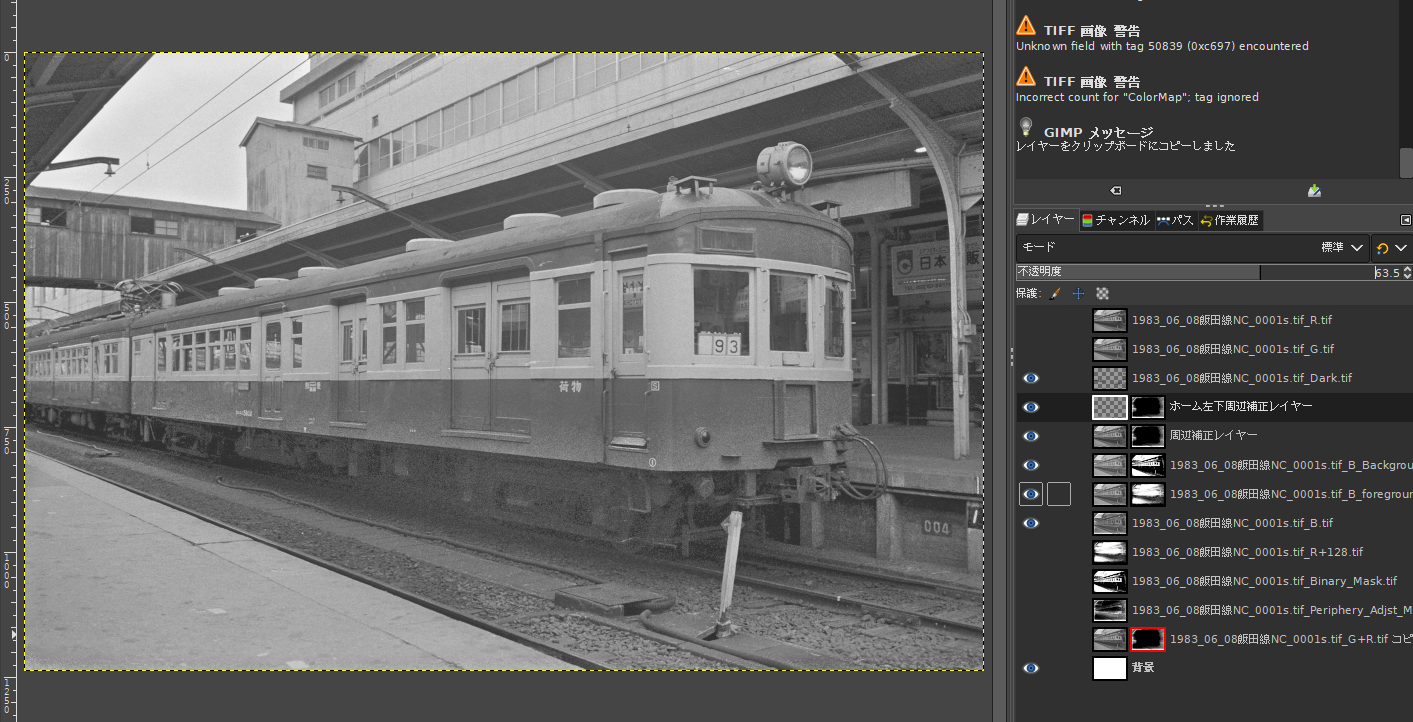Screen dimensions: 1413x722
Task: Select the 周辺補正レイヤー layer mask thumbnail
Action: [x=1148, y=436]
